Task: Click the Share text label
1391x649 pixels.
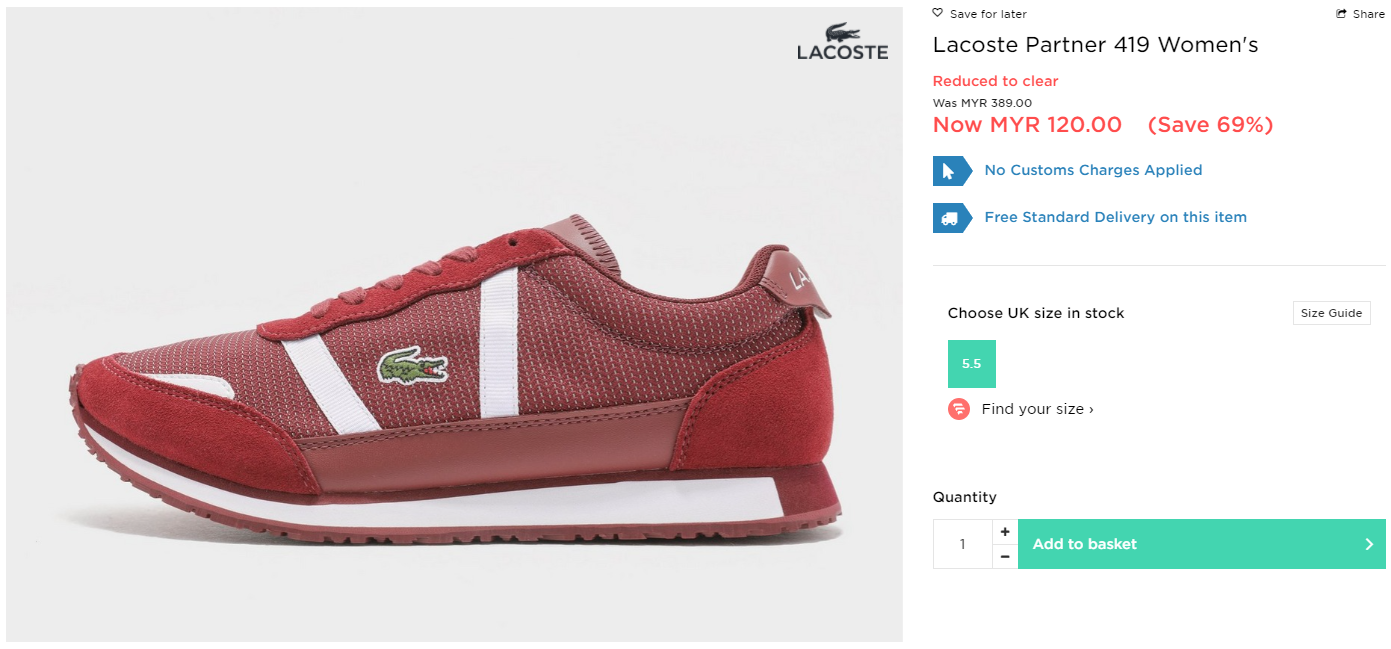Action: 1369,14
